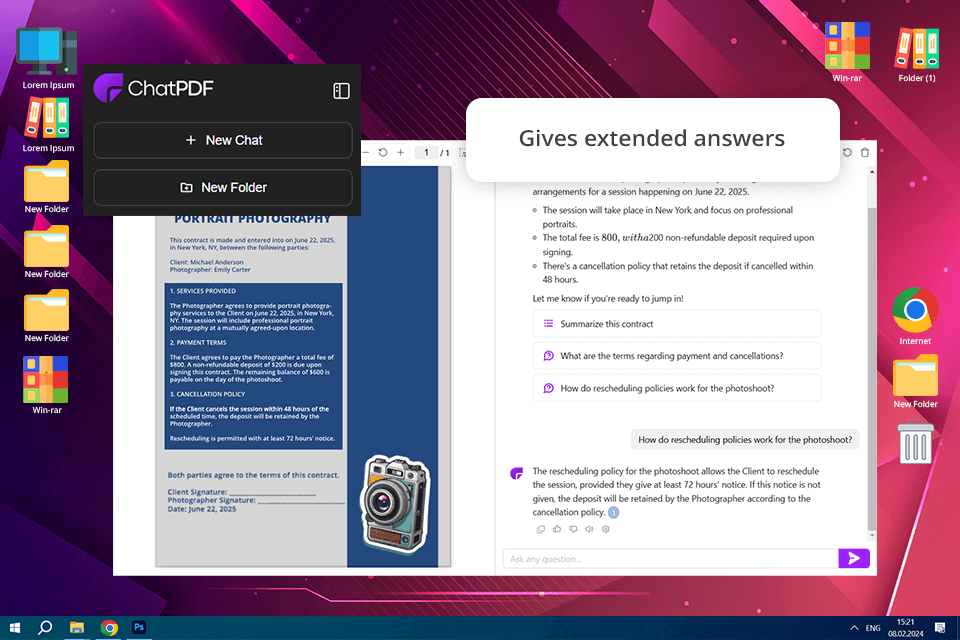The height and width of the screenshot is (640, 960).
Task: Open the Folder (1) desktop icon
Action: (x=917, y=55)
